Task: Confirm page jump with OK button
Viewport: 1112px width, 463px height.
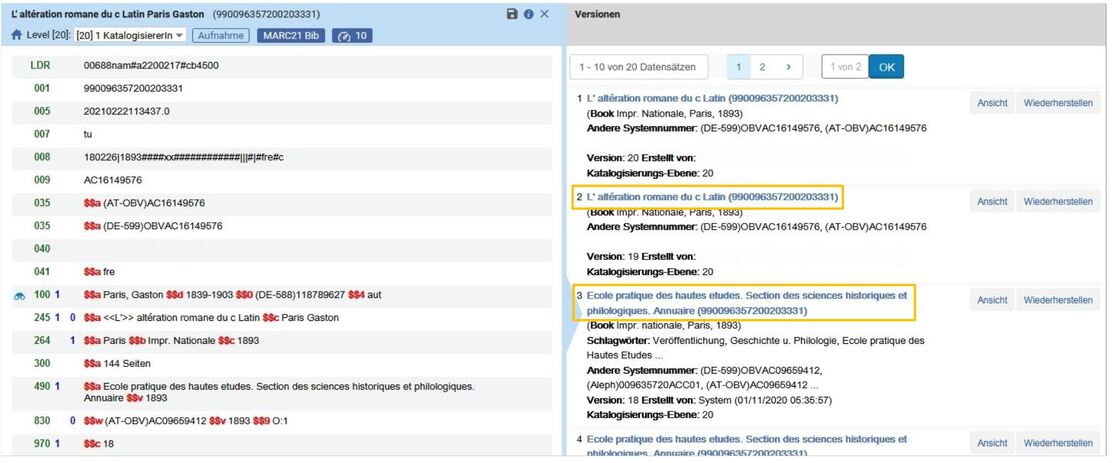Action: tap(886, 67)
